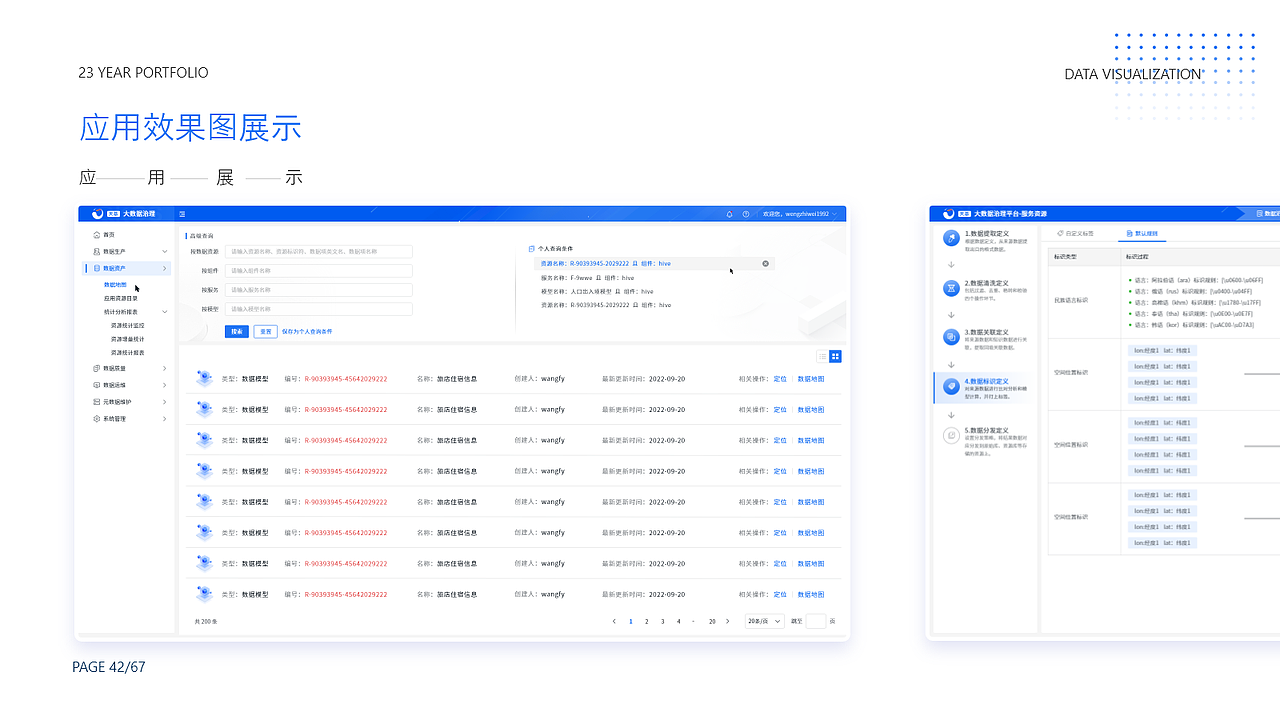
Task: Click the 韩语 (kor) rule line
Action: pyautogui.click(x=1191, y=324)
